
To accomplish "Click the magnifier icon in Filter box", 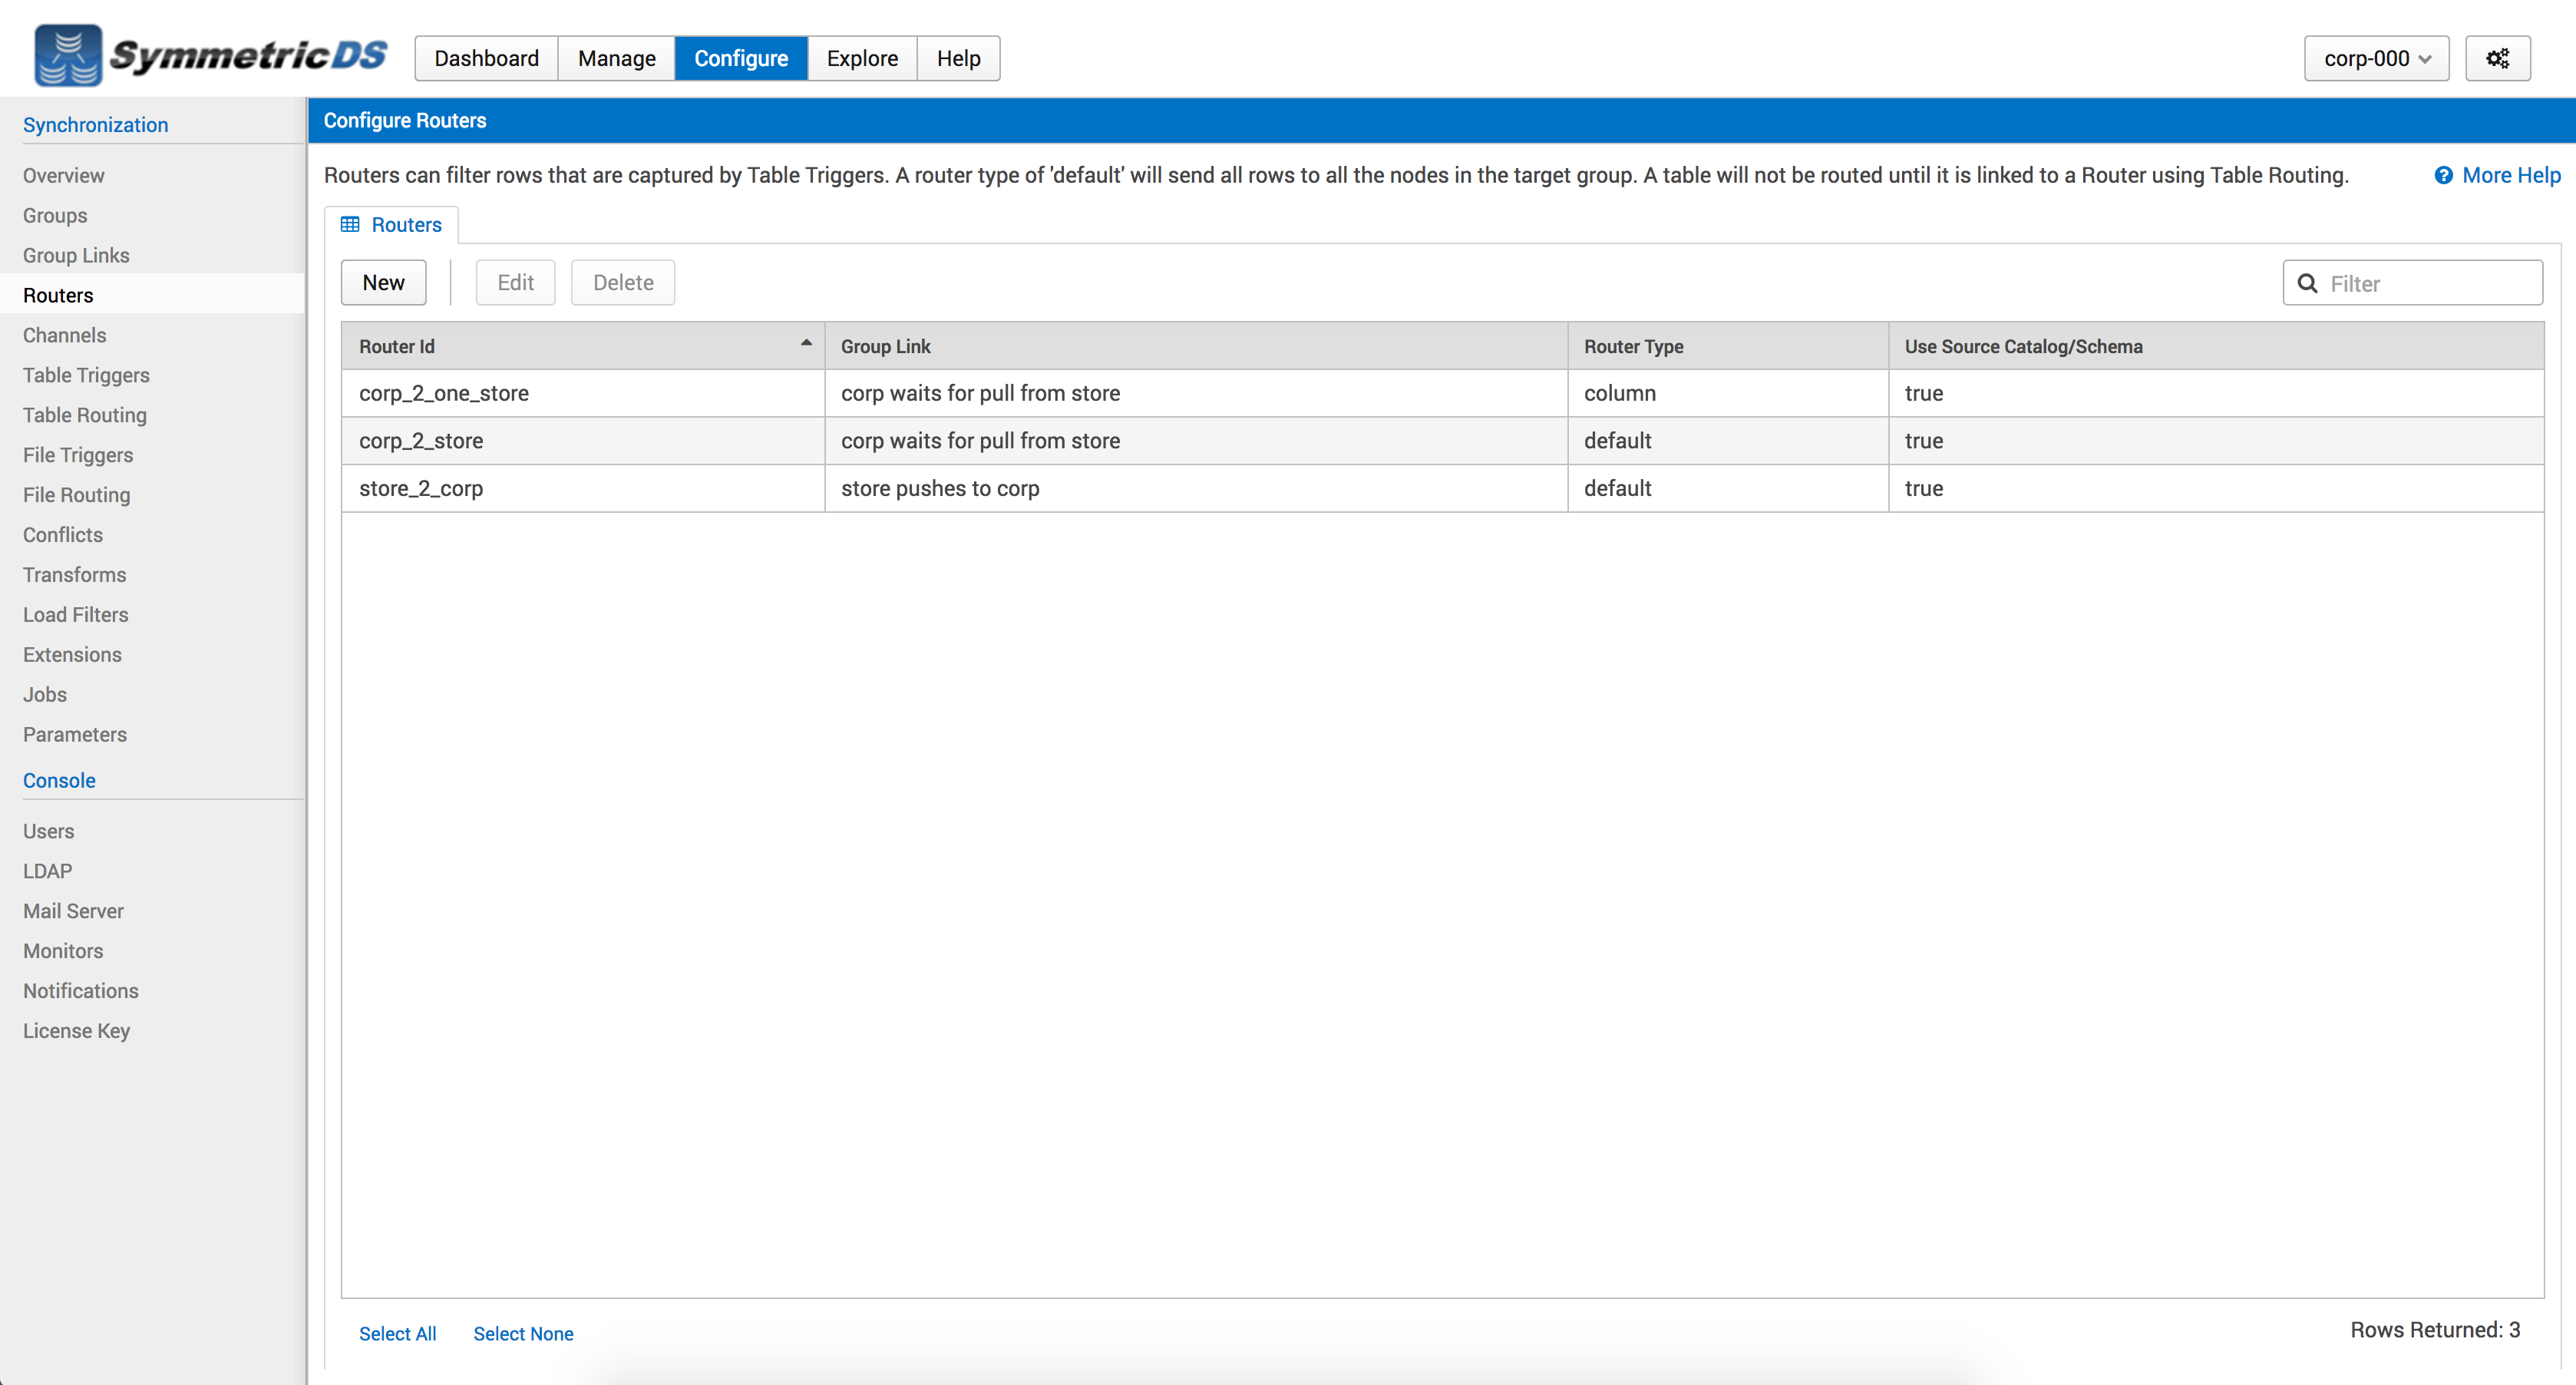I will tap(2308, 283).
